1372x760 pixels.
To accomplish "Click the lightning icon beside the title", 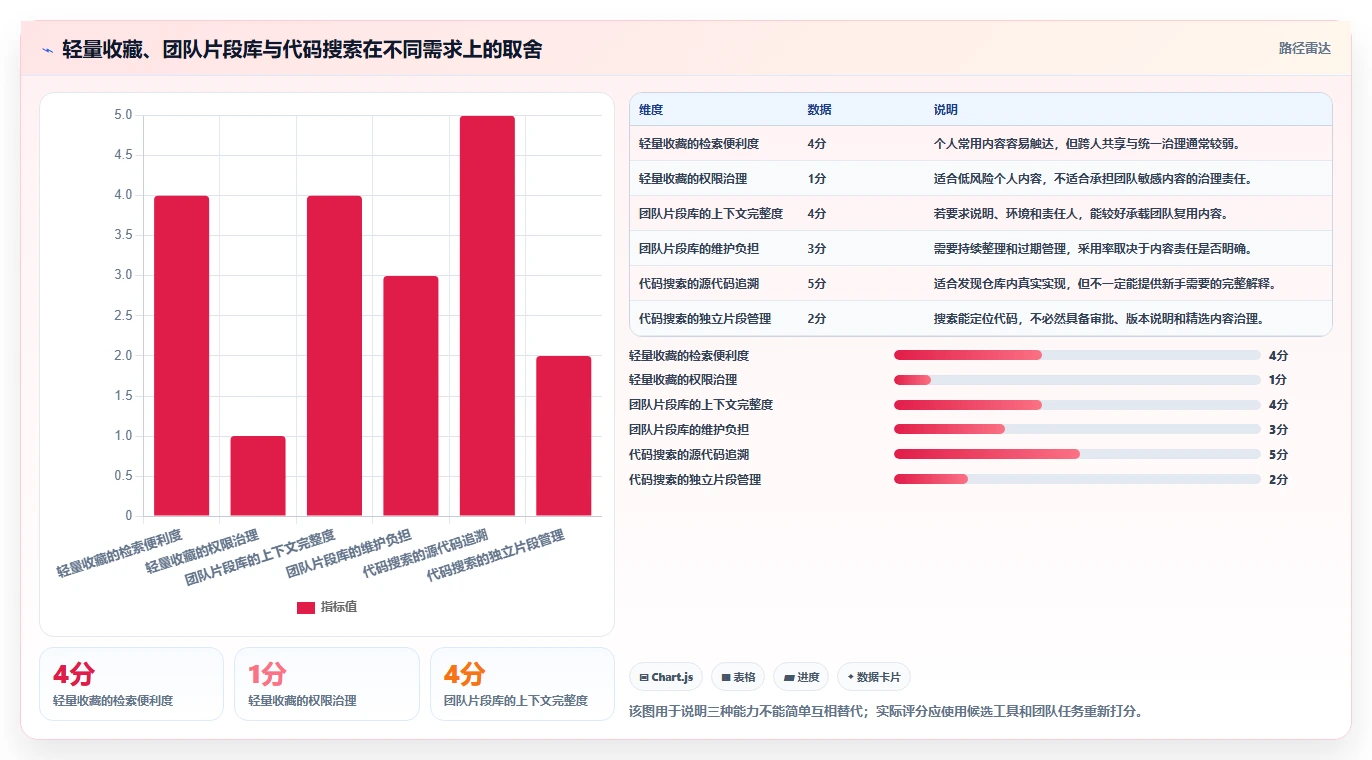I will coord(47,49).
